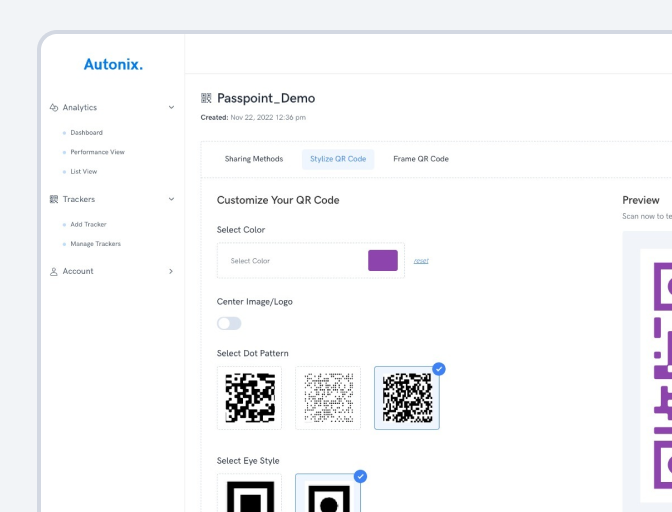Click the Account user icon
The width and height of the screenshot is (672, 512).
click(x=54, y=272)
